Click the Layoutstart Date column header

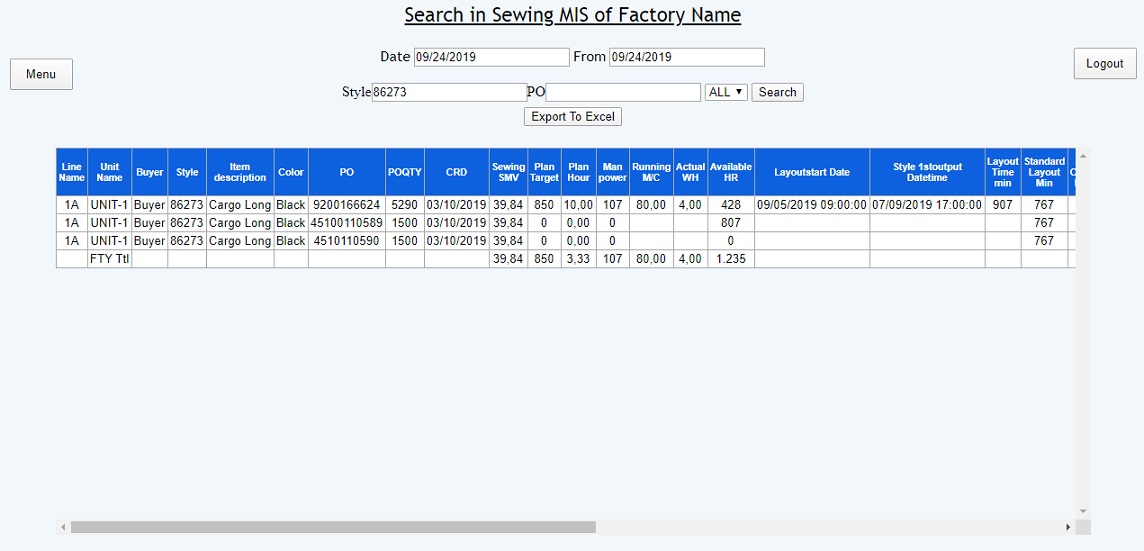point(812,172)
